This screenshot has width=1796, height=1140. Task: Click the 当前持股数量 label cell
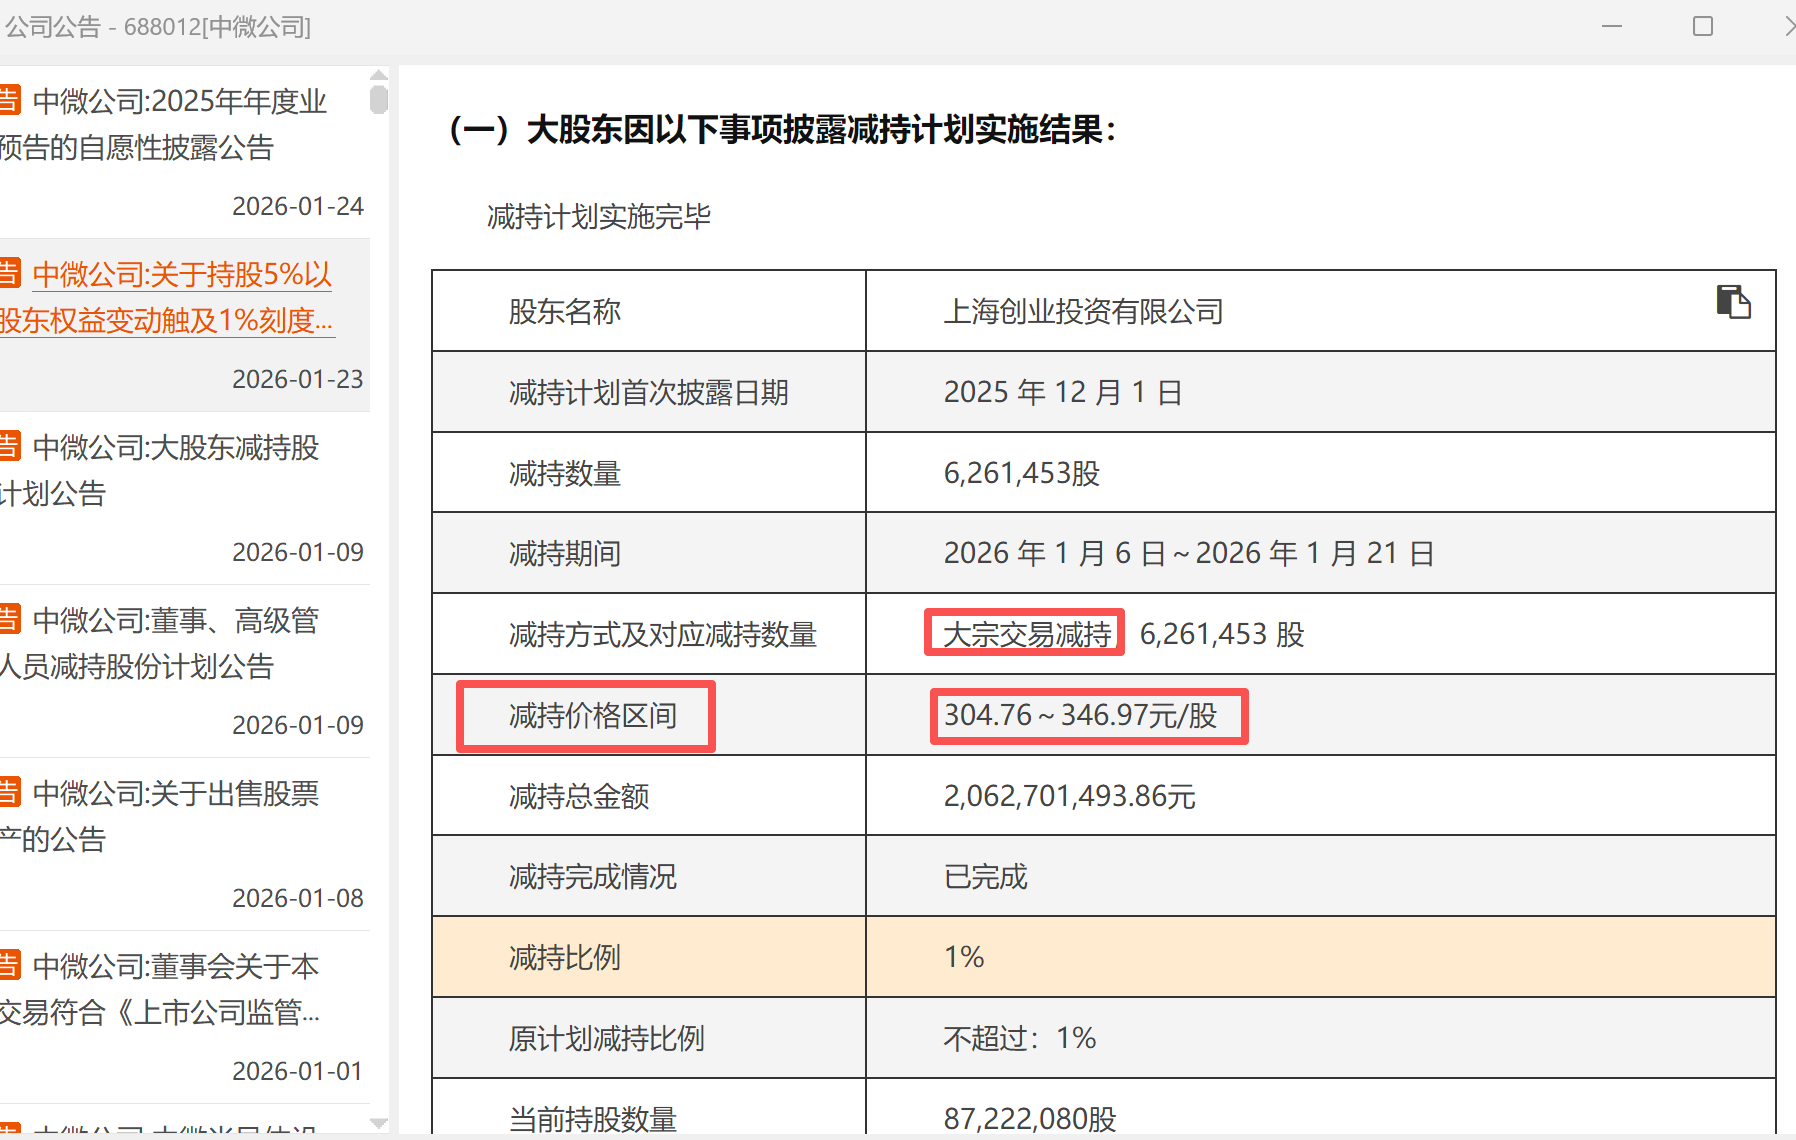pos(649,1107)
